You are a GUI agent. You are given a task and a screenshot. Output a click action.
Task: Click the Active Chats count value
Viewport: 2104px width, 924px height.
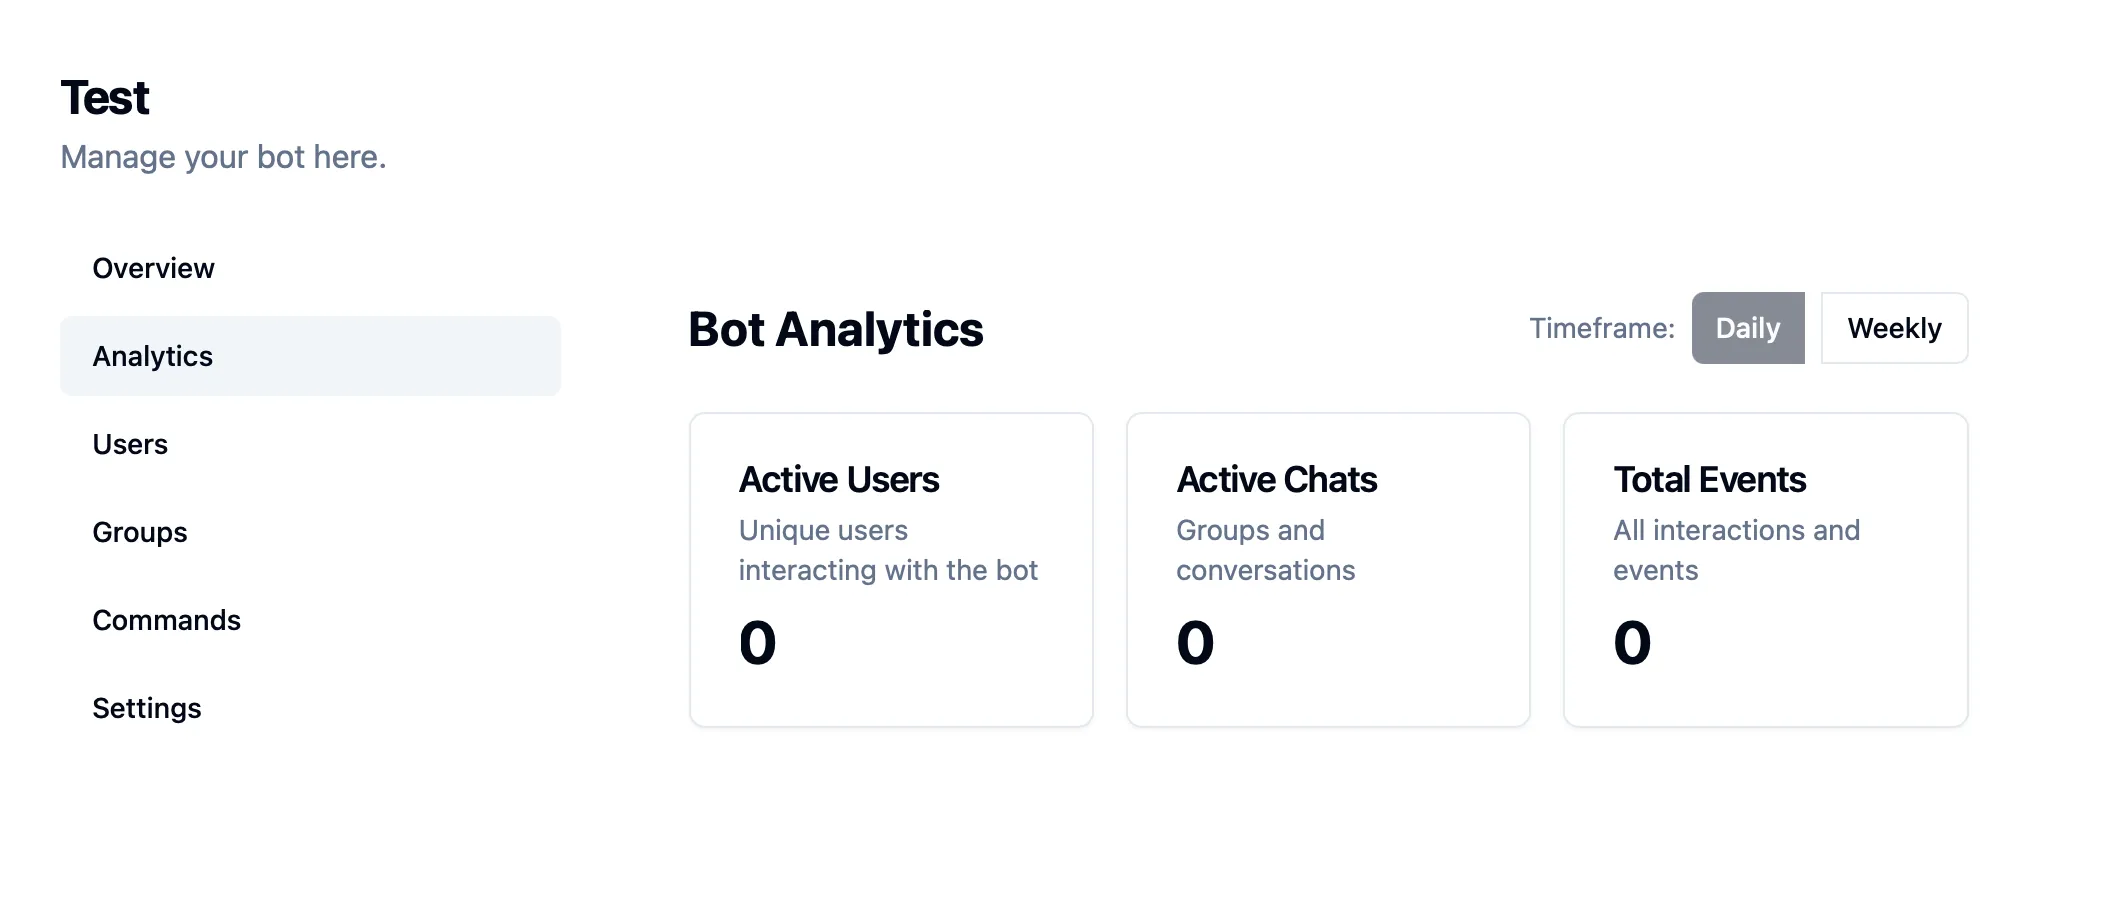point(1195,642)
